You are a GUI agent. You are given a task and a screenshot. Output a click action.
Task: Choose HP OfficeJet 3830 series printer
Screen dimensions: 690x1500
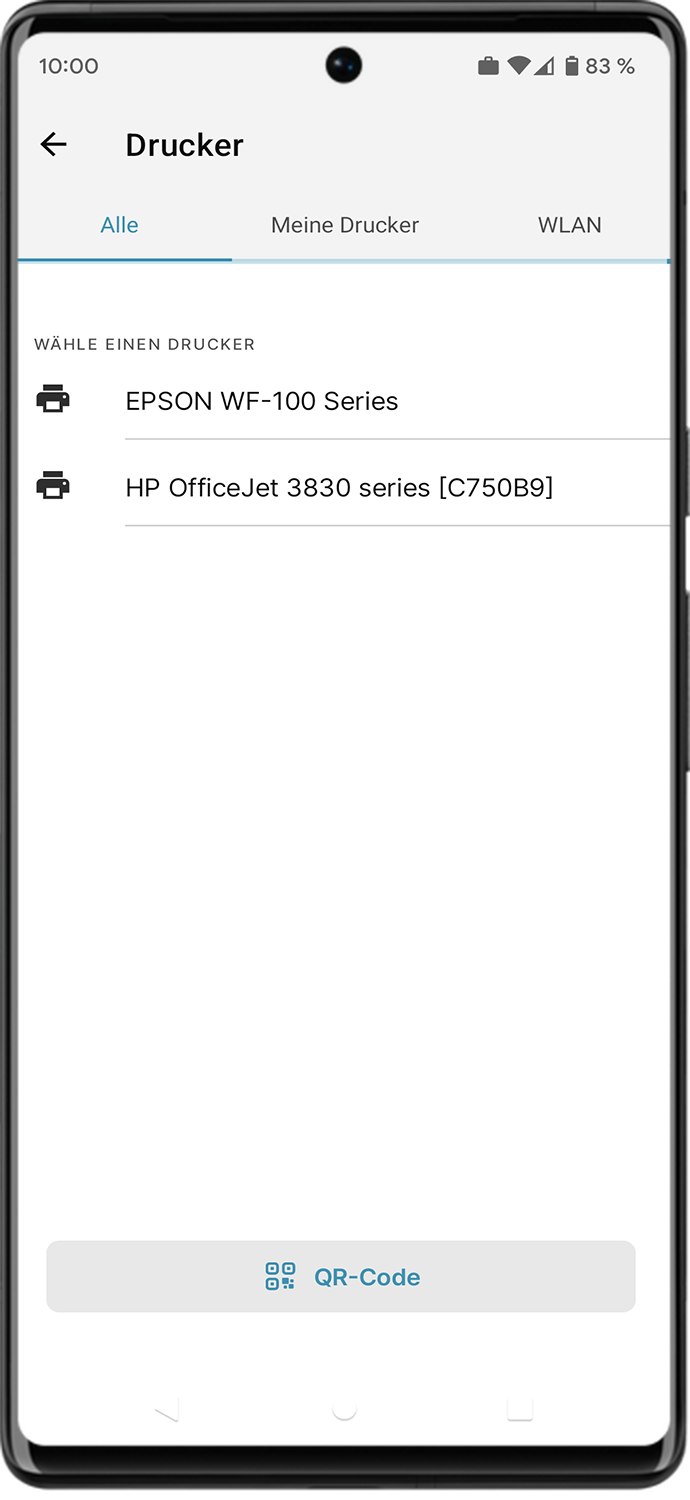coord(344,487)
